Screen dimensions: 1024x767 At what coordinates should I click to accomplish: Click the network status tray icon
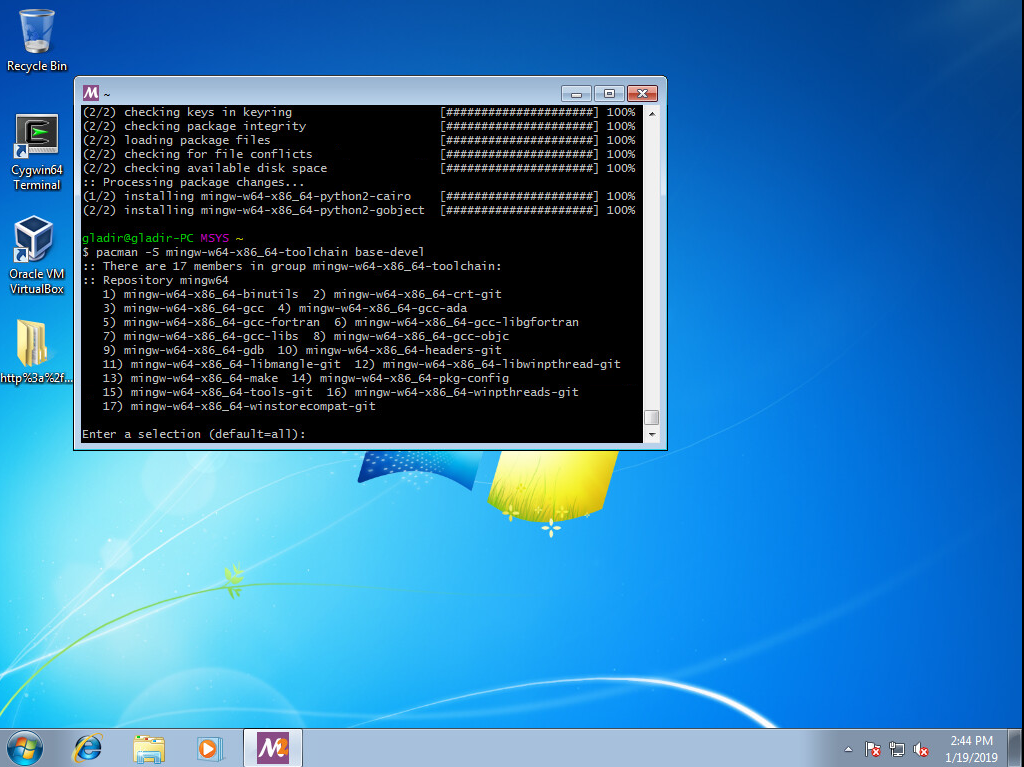coord(897,749)
